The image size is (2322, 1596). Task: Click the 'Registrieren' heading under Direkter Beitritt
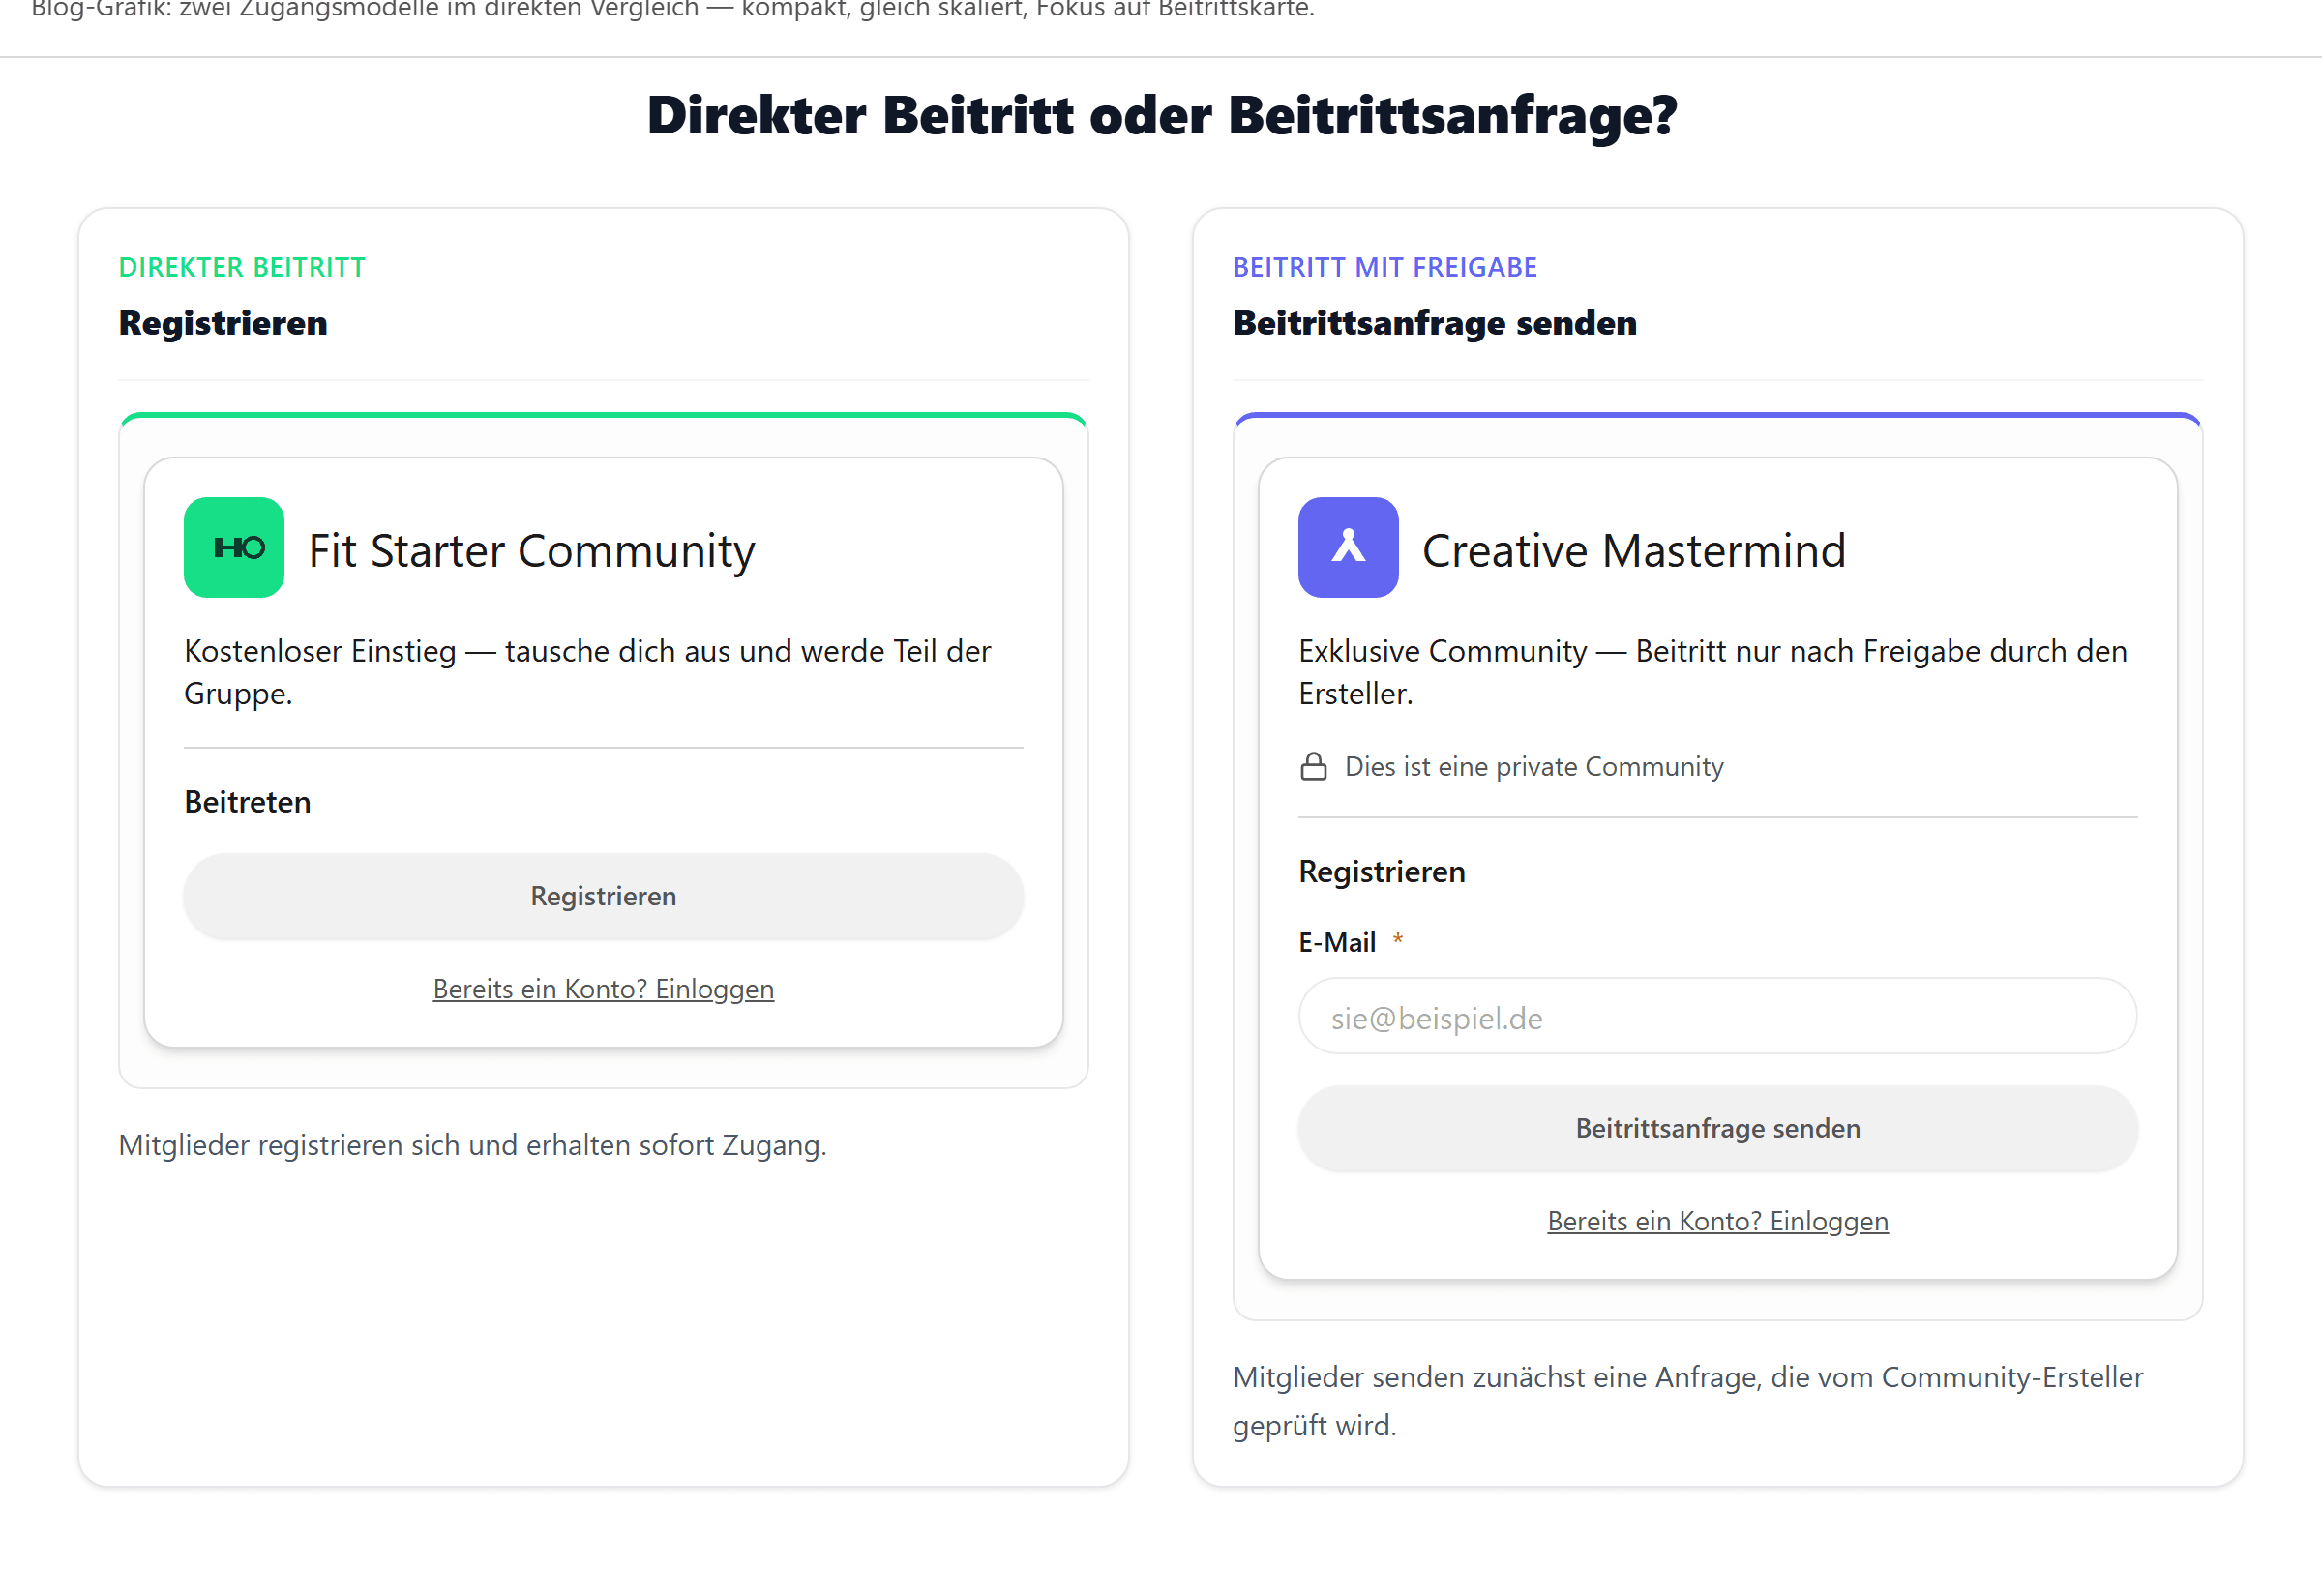[x=222, y=323]
